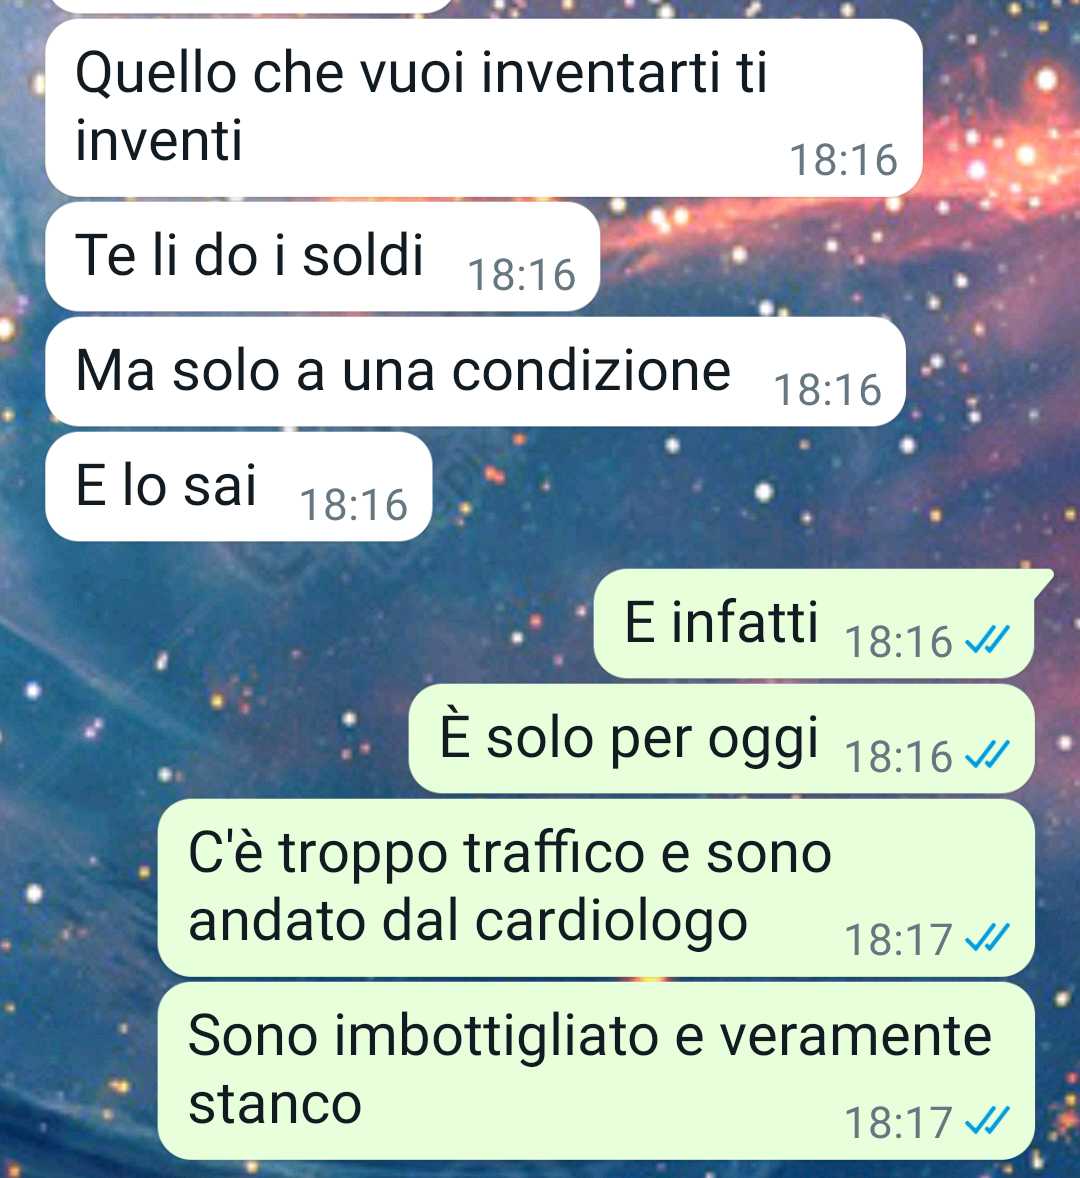Tap the partially visible bubble at top edge
This screenshot has height=1178, width=1080.
252,5
